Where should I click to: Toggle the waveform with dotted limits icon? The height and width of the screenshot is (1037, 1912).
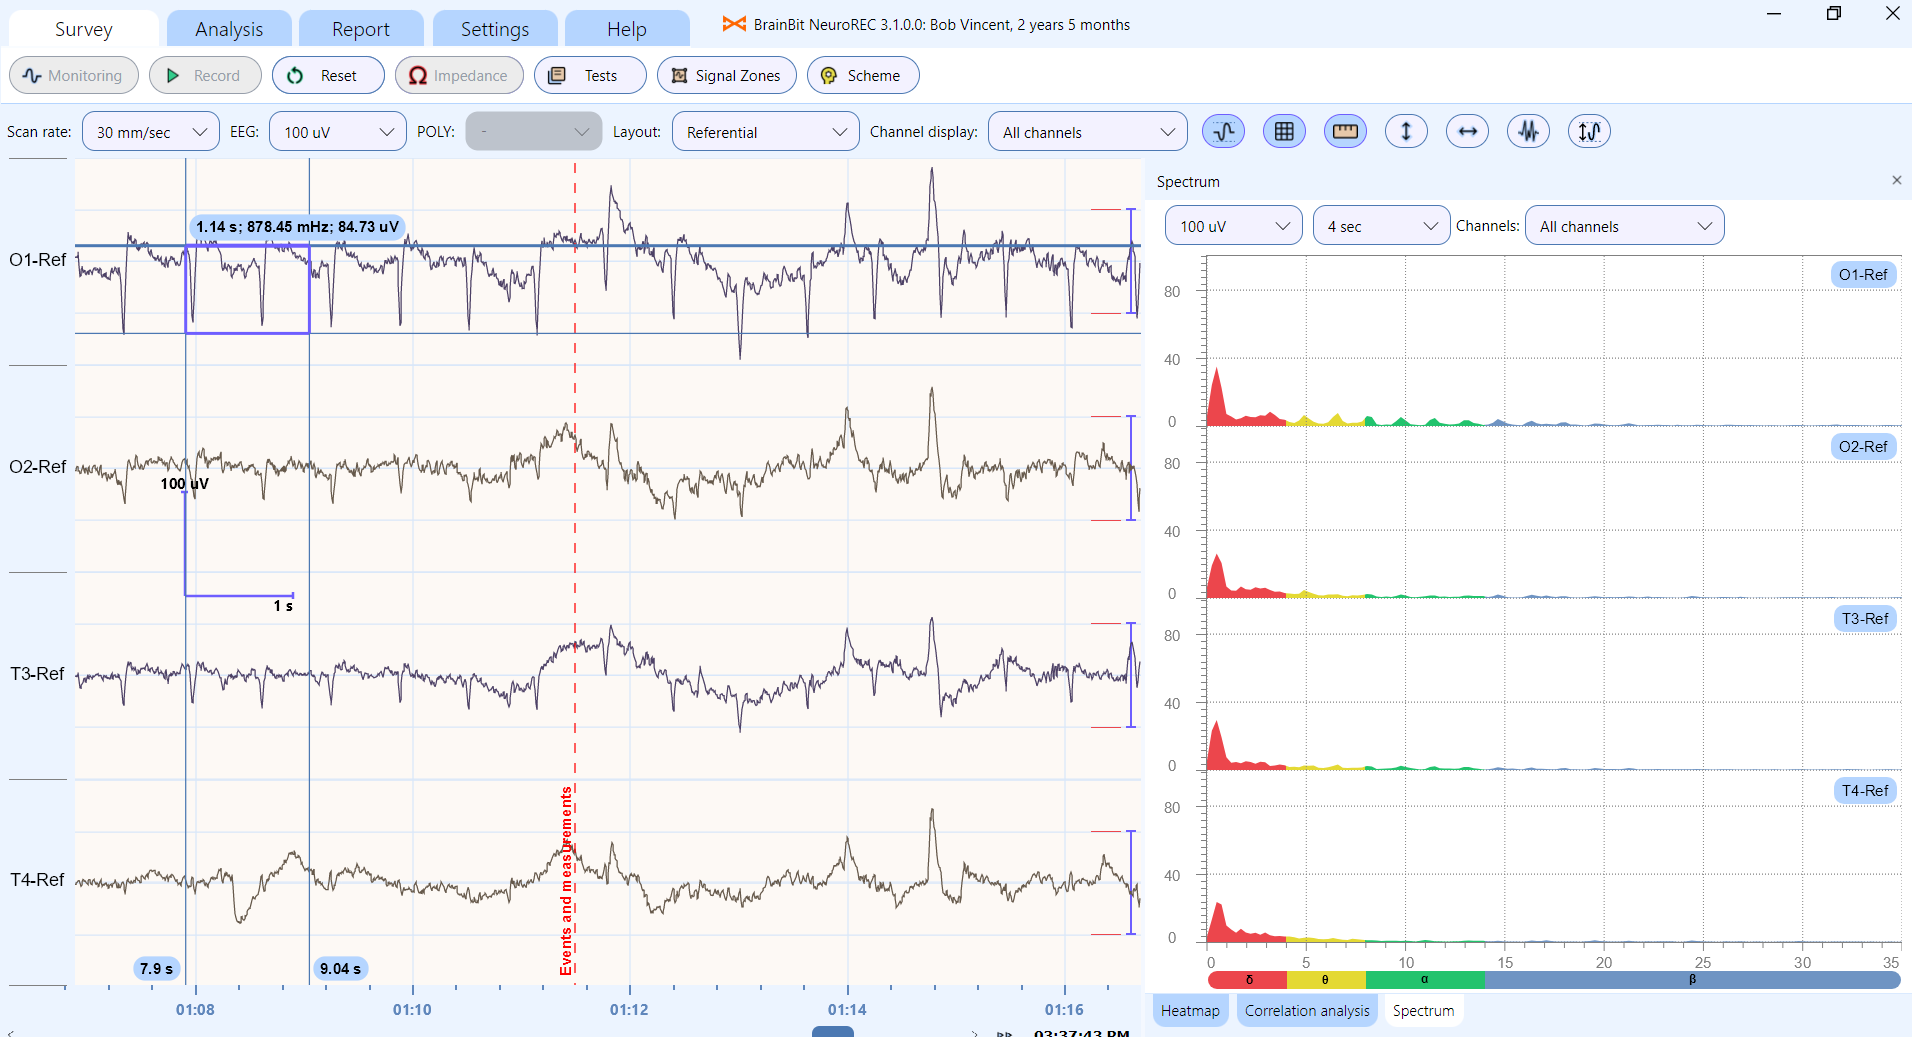pyautogui.click(x=1223, y=131)
